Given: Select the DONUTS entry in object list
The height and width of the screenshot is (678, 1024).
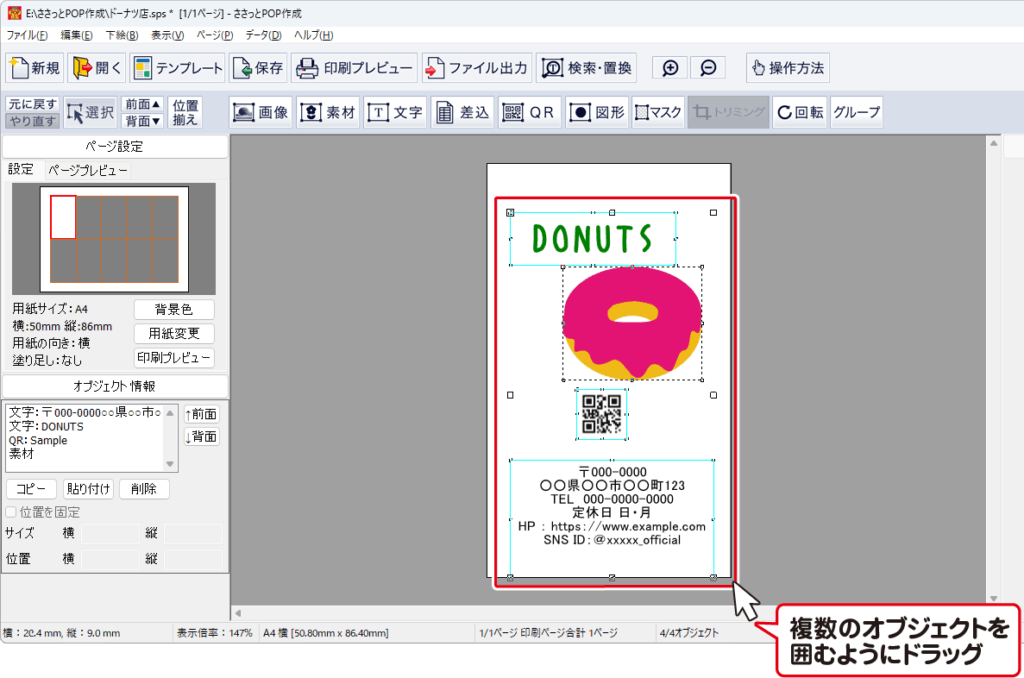Looking at the screenshot, I should pos(47,427).
